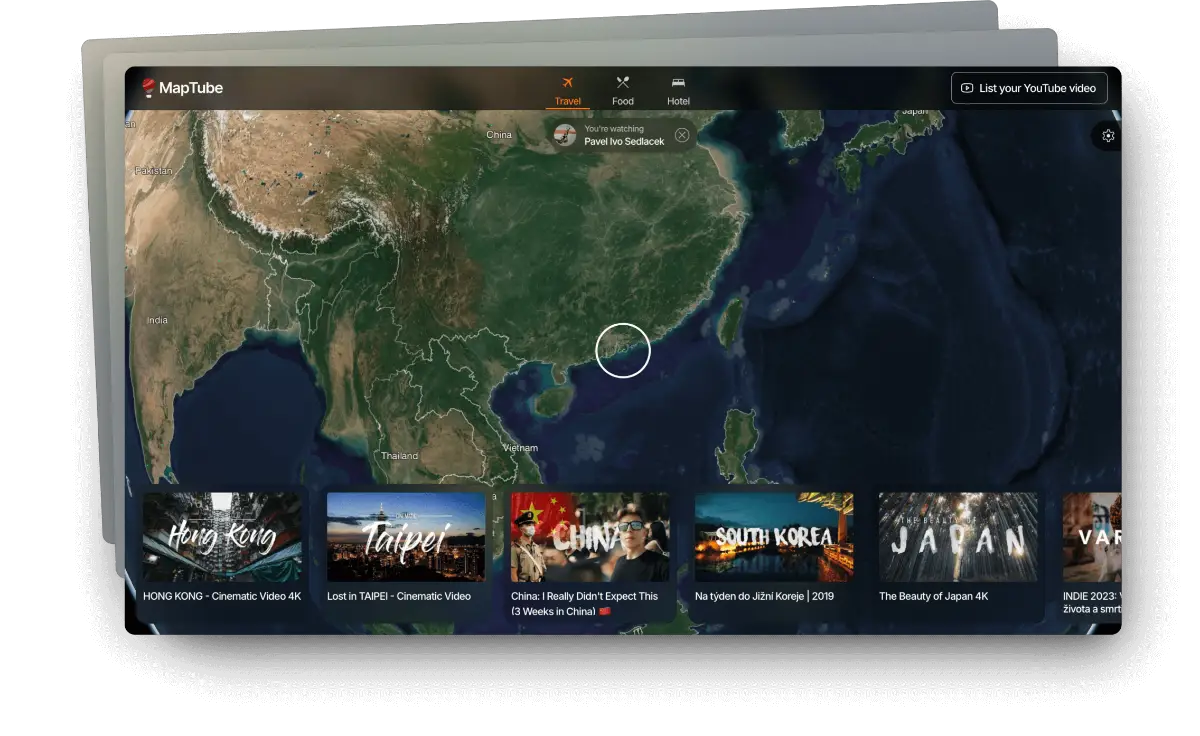This screenshot has height=736, width=1200.
Task: Open the South Korea video thumbnail
Action: pyautogui.click(x=774, y=537)
